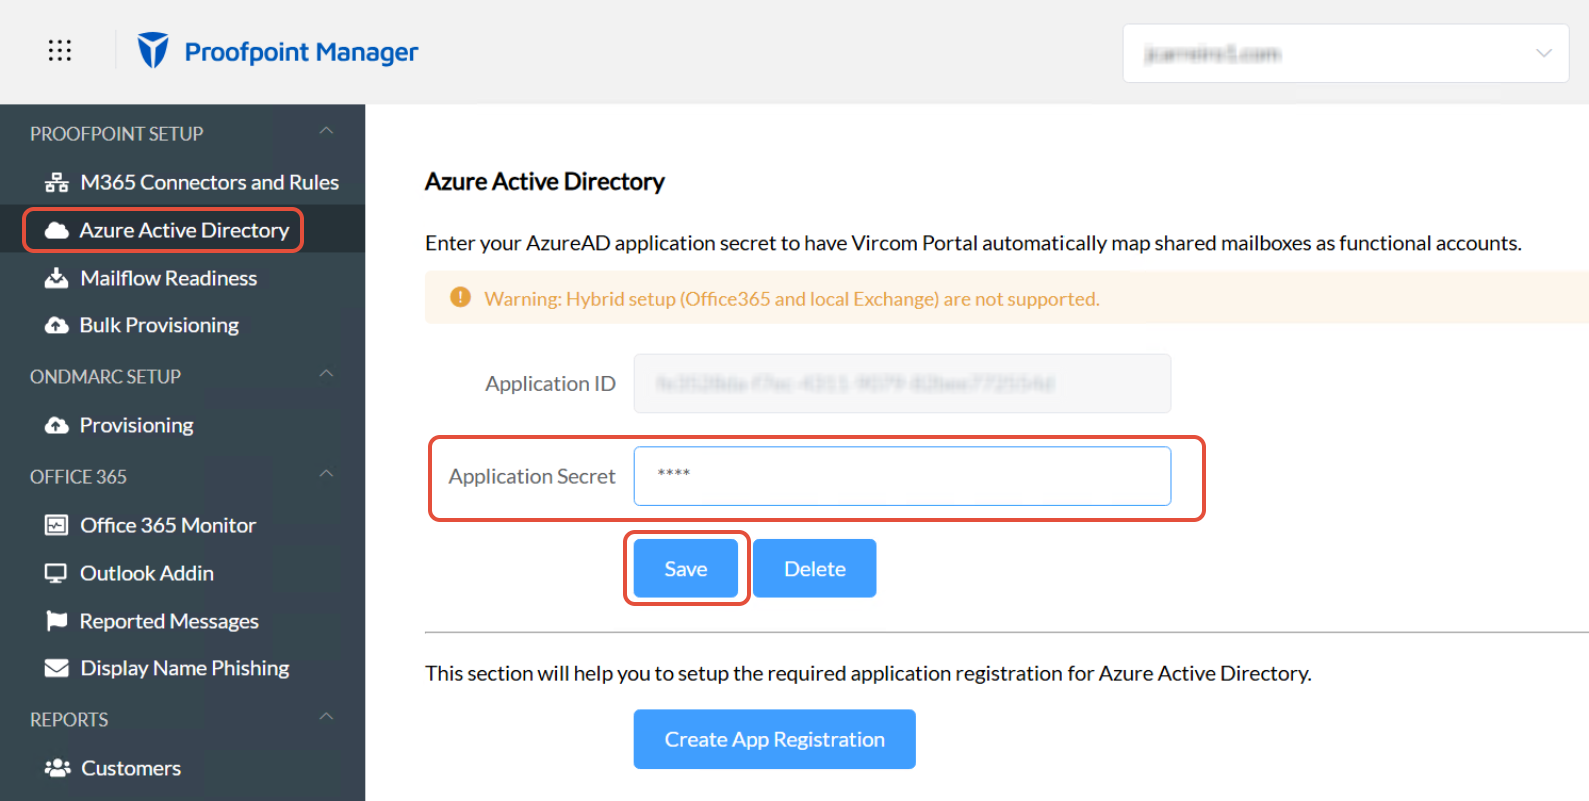Collapse the OFFICE 365 section chevron

coord(326,474)
